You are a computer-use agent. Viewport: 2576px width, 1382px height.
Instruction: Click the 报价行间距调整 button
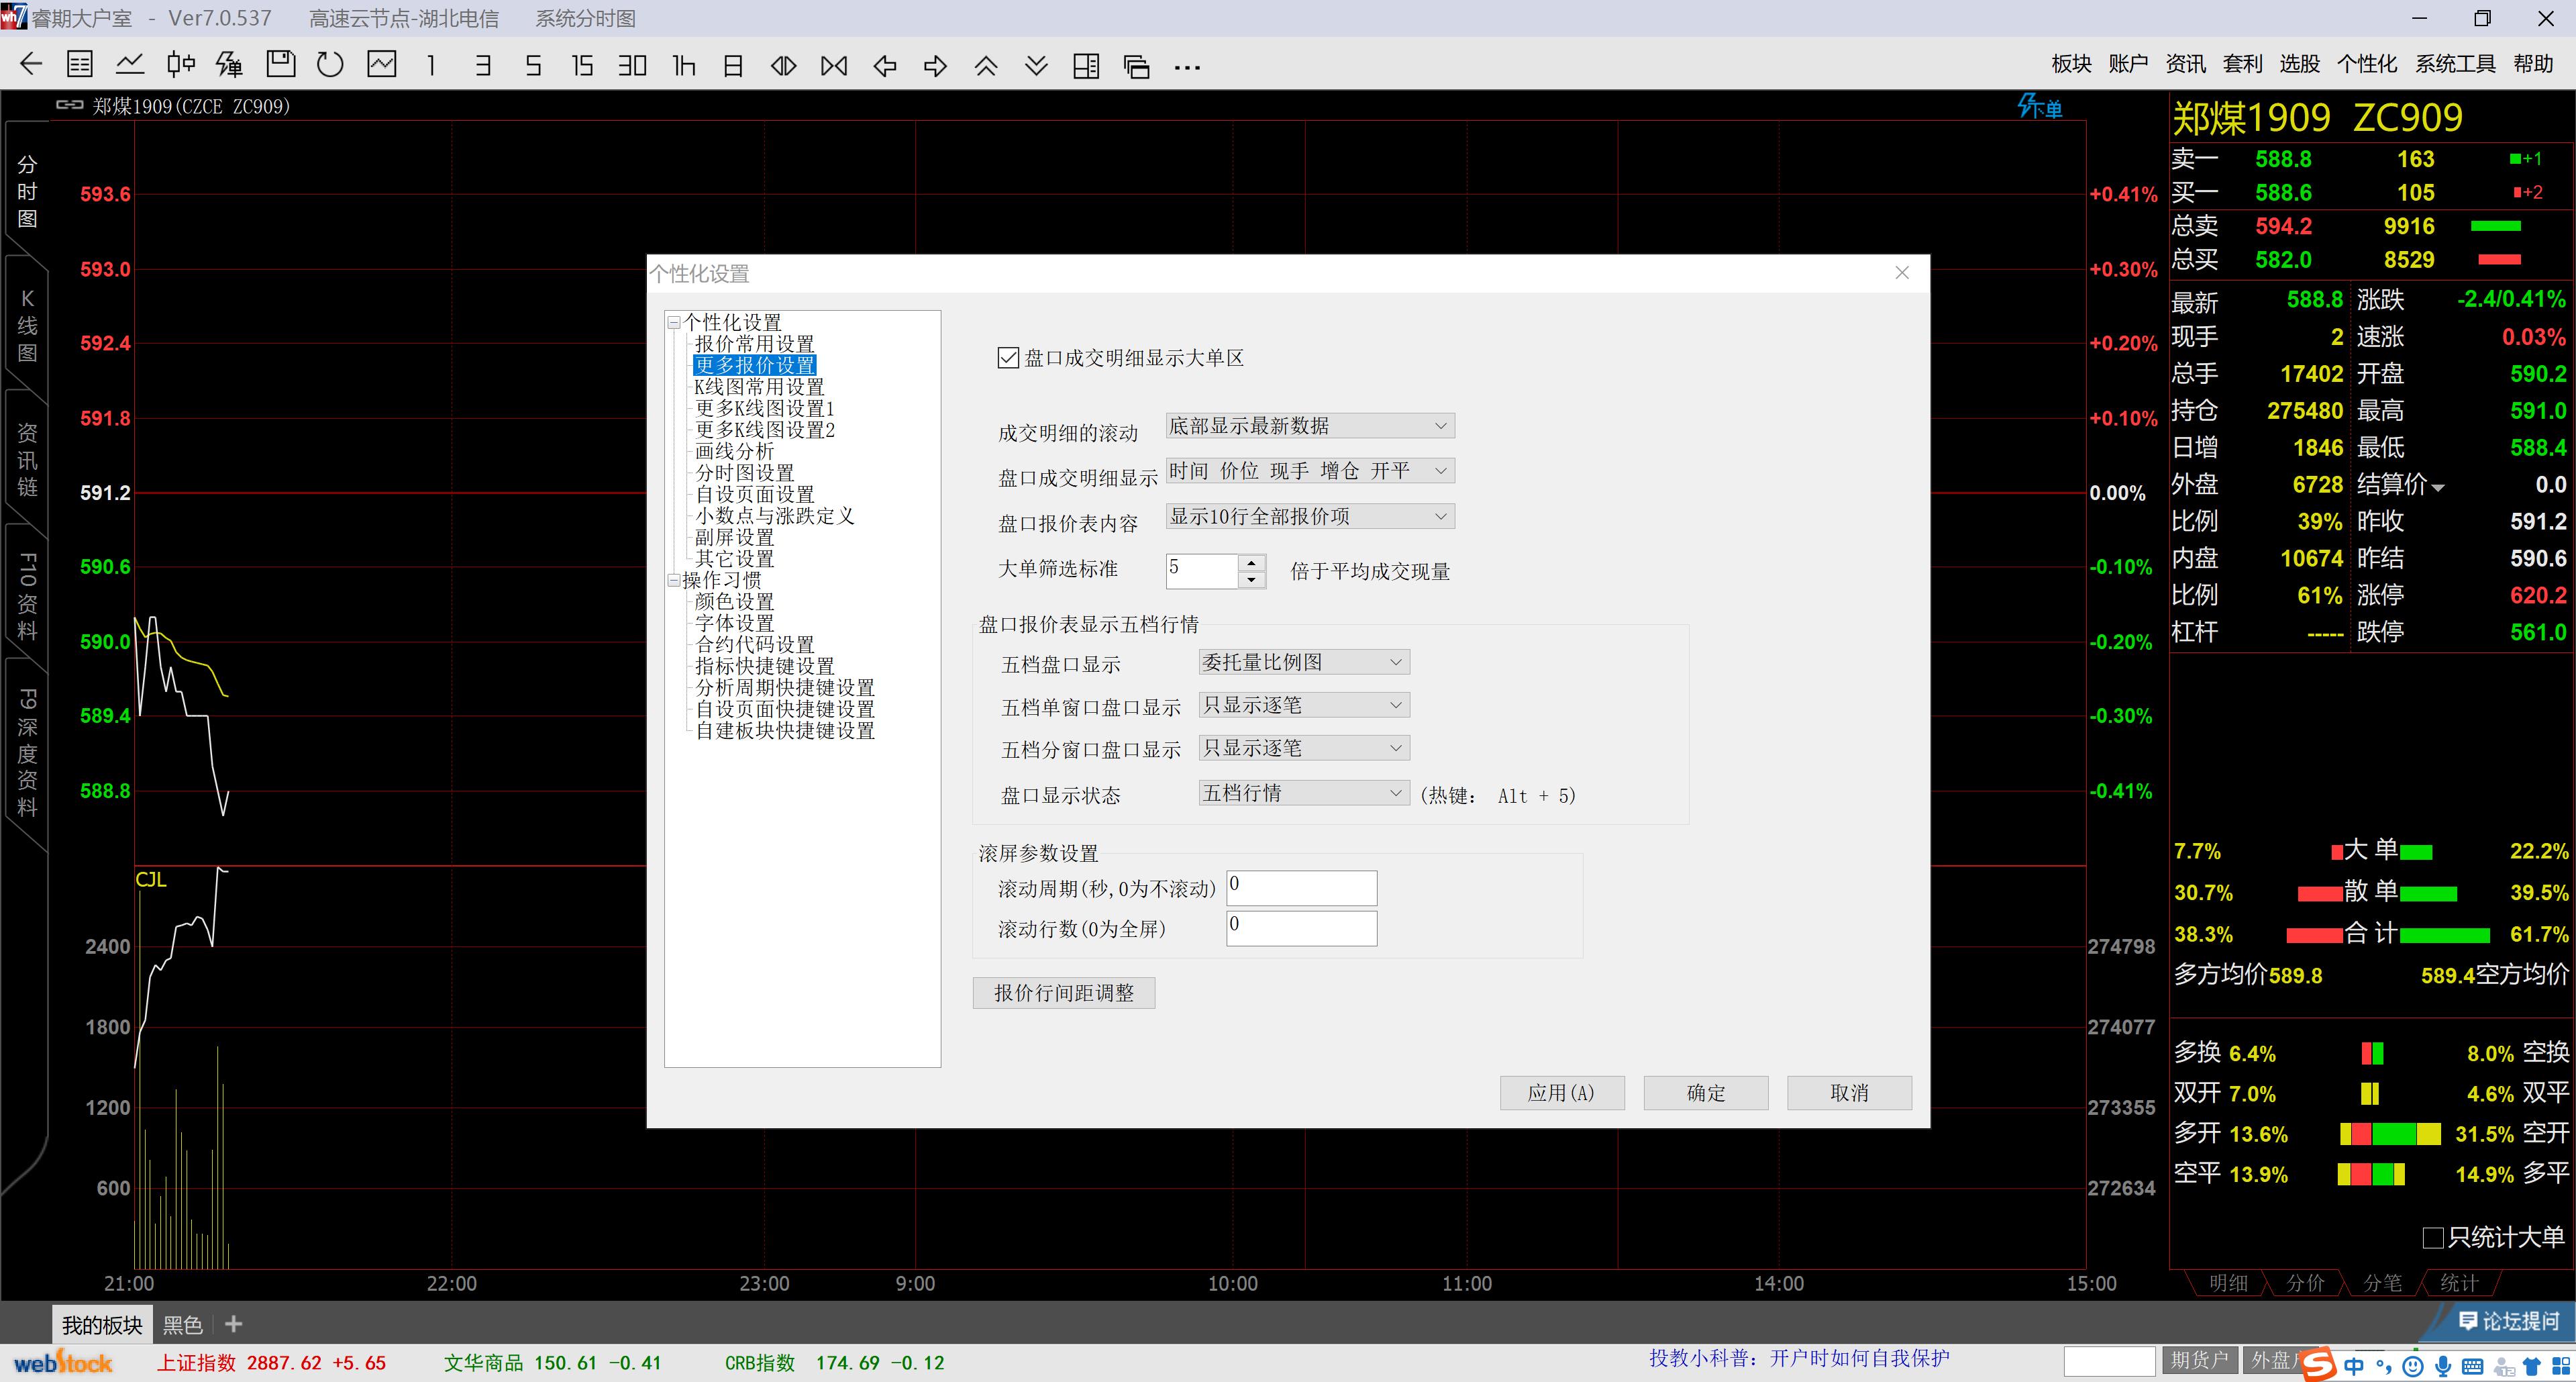point(1063,993)
